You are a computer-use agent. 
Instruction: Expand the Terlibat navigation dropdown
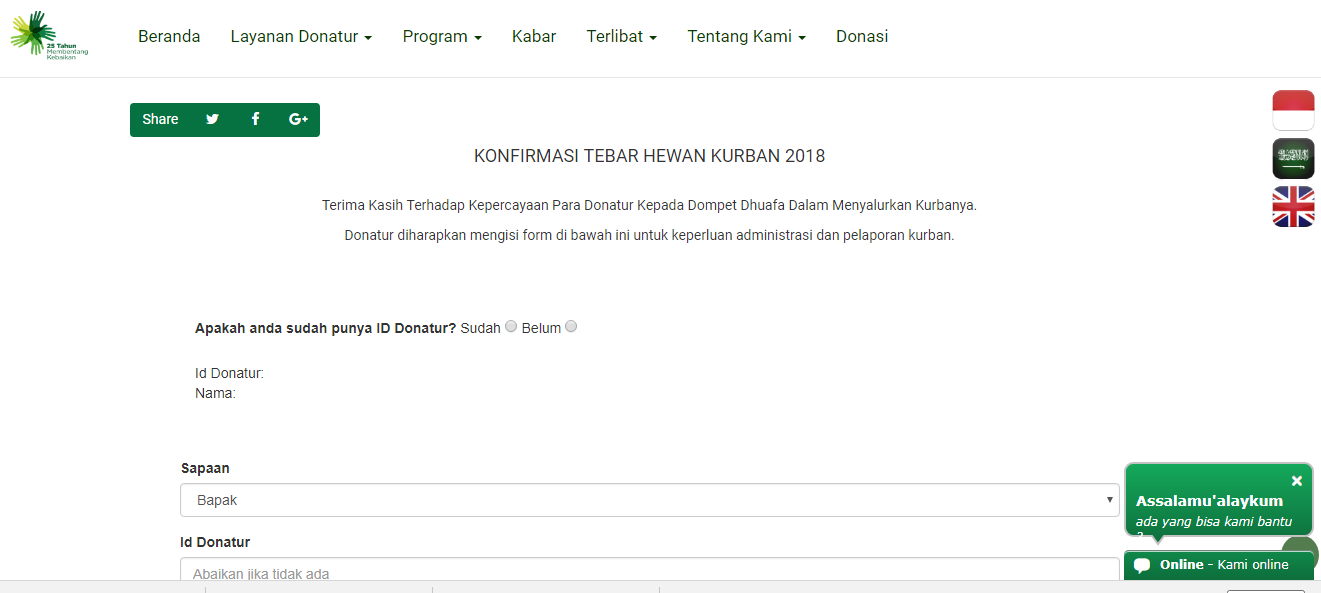tap(621, 37)
